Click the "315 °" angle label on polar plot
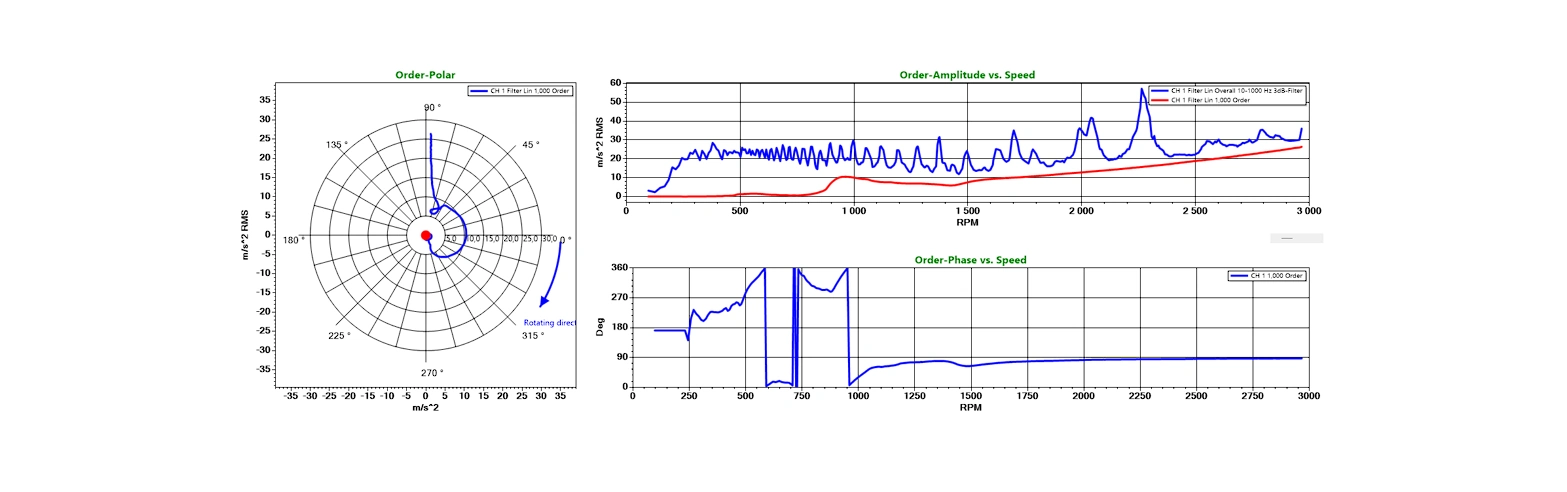The height and width of the screenshot is (492, 1567). coord(533,335)
